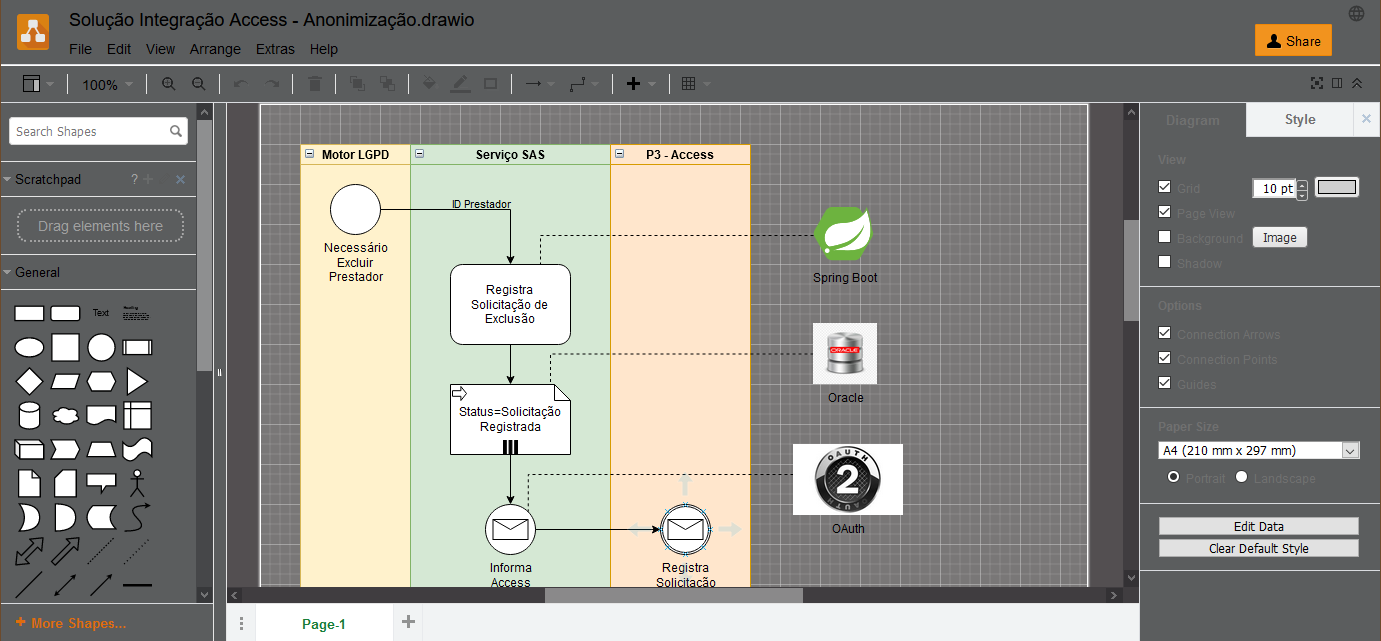Click the Search Shapes input field
This screenshot has width=1381, height=641.
pyautogui.click(x=90, y=131)
